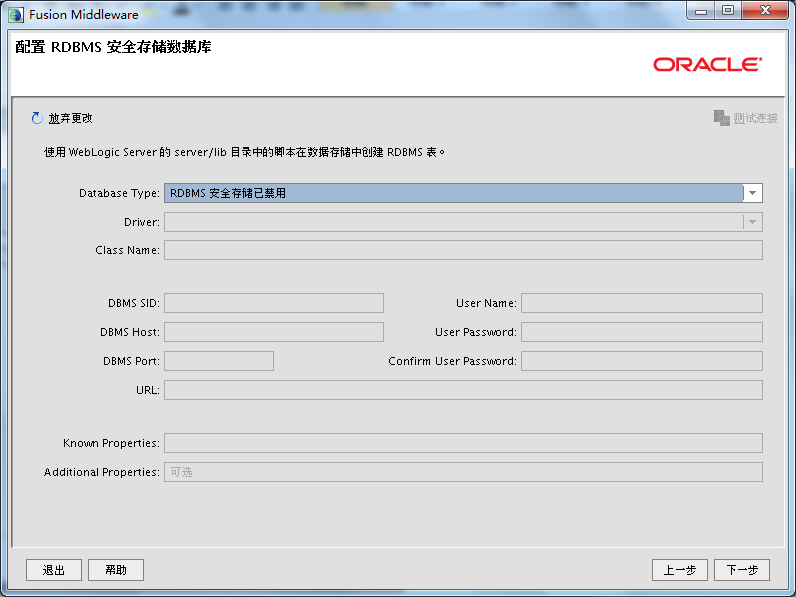Viewport: 796px width, 597px height.
Task: Select the Database Type combo box field
Action: point(463,193)
